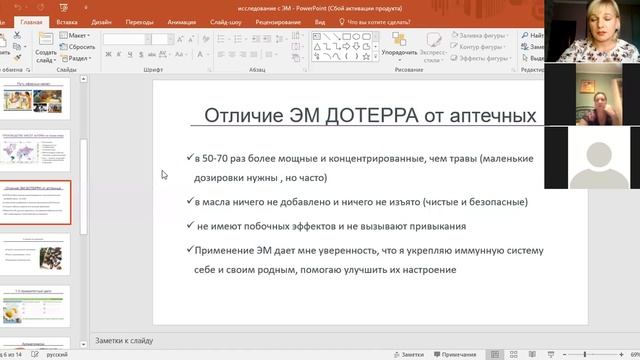This screenshot has height=360, width=640.
Task: Switch to the Анимация tab
Action: [182, 22]
